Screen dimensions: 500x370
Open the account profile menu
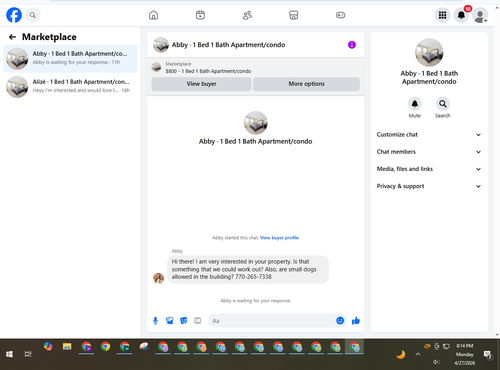480,15
